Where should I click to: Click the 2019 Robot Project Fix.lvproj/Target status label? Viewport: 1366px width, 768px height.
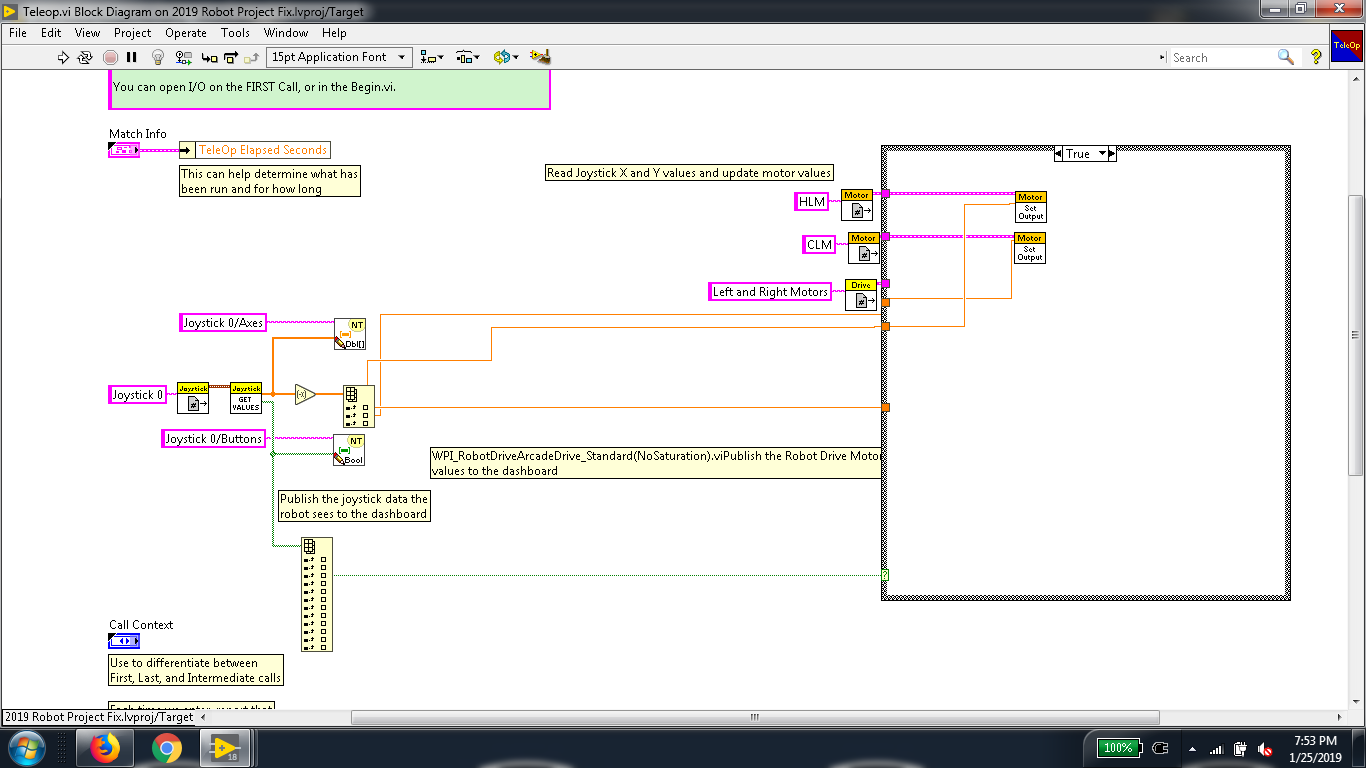98,717
